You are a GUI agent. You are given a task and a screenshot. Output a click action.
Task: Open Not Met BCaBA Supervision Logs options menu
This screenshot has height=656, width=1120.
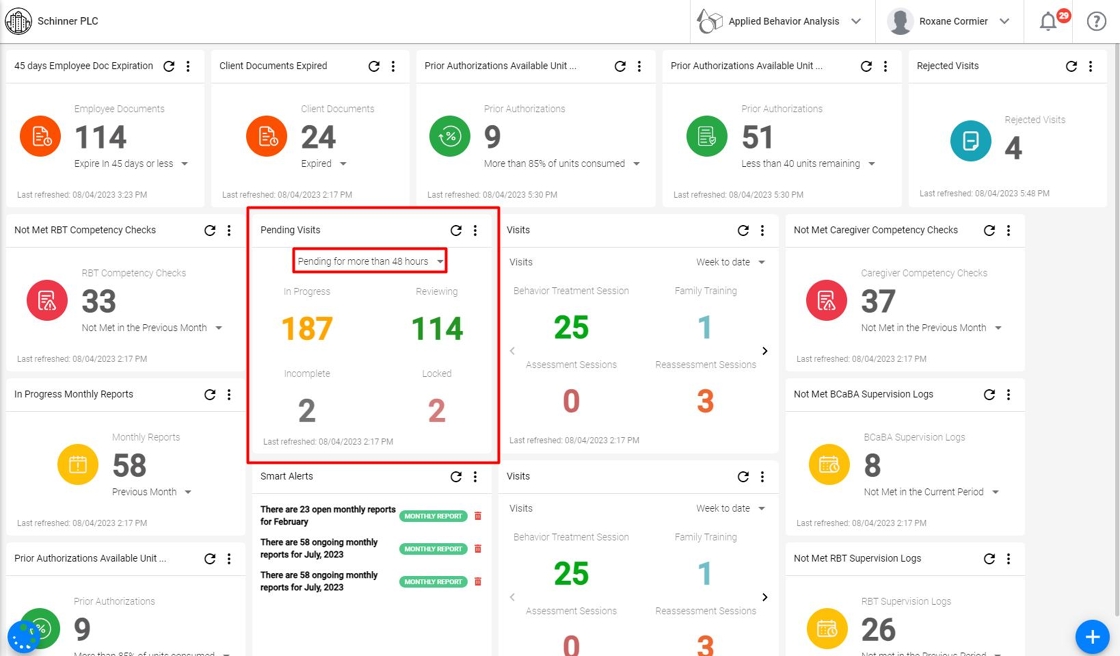(1009, 394)
